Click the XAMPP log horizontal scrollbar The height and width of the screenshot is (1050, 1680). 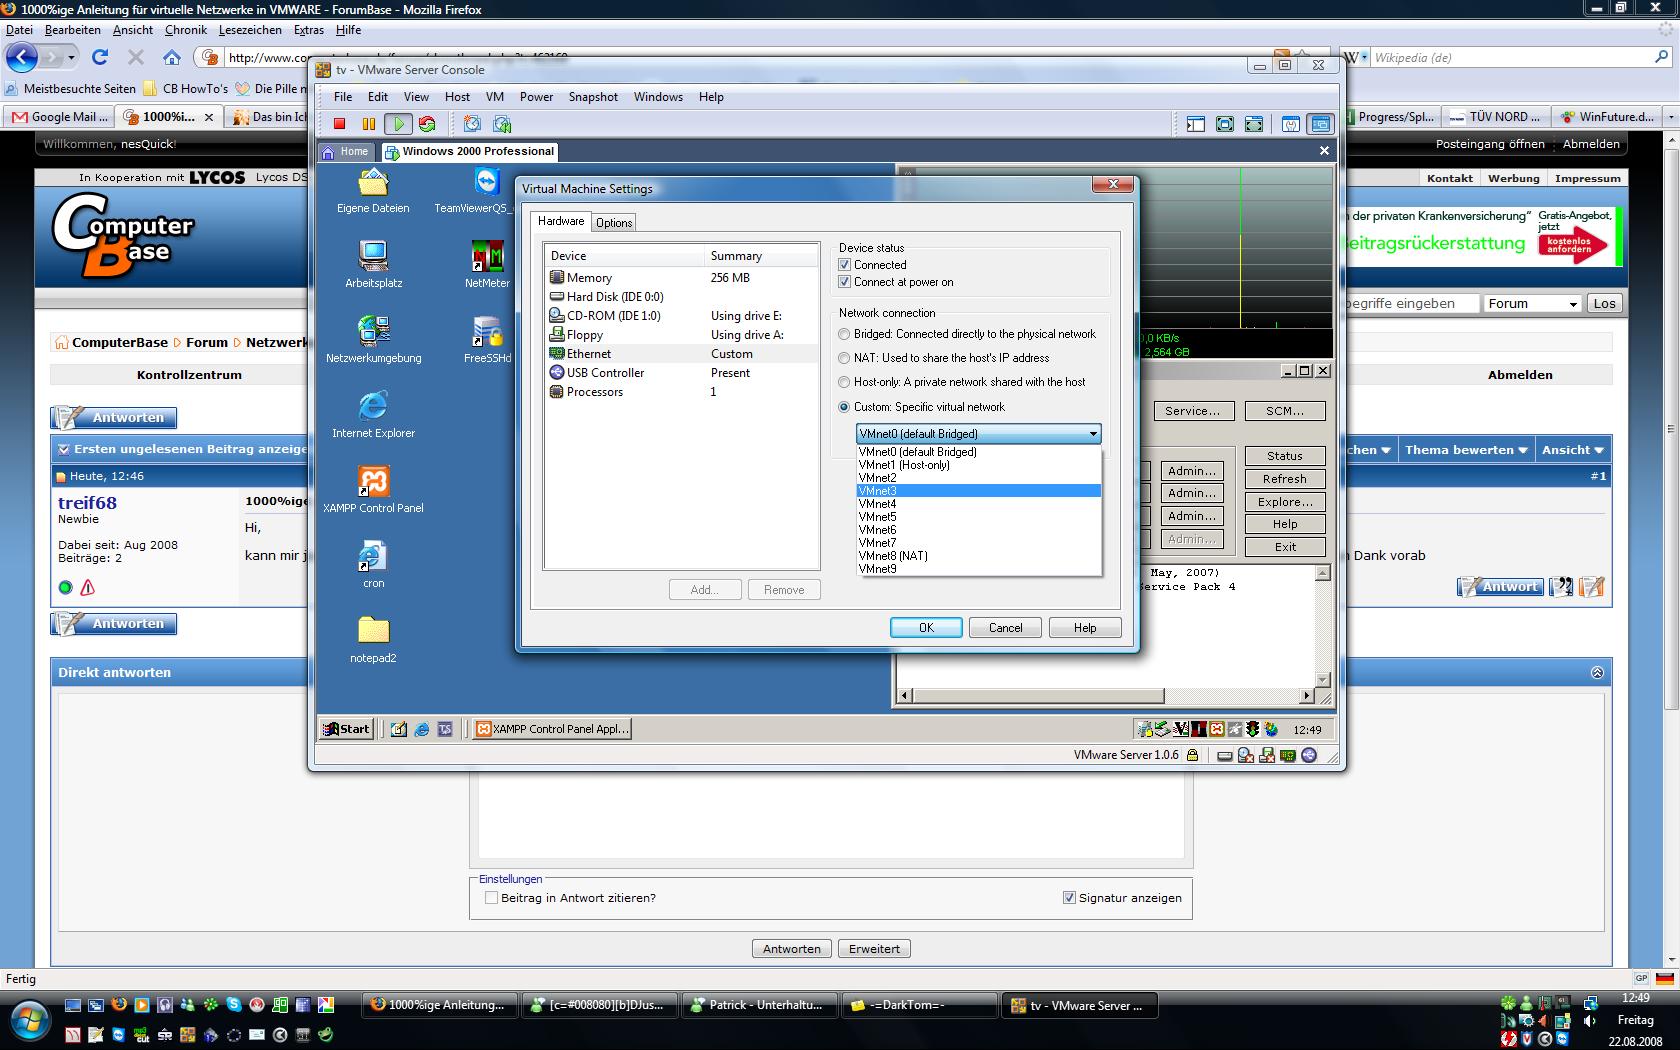[1104, 695]
